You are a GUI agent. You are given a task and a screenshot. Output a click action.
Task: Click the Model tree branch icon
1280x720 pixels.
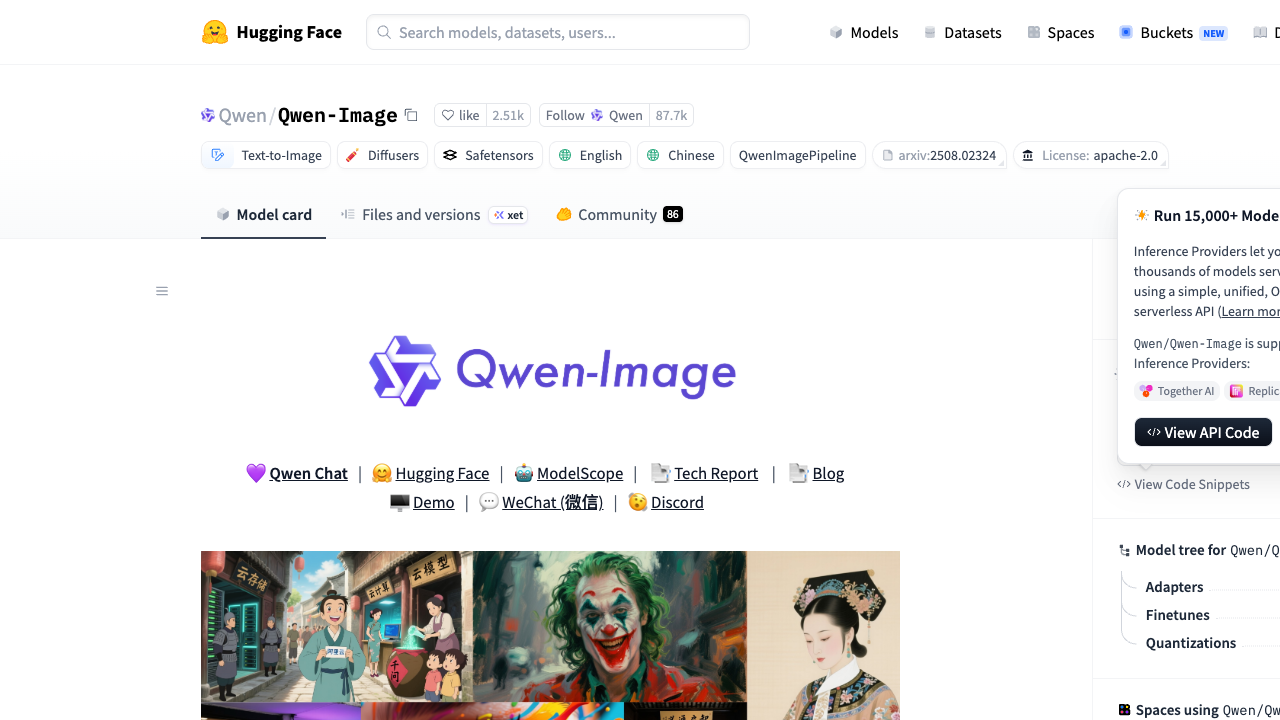coord(1125,550)
